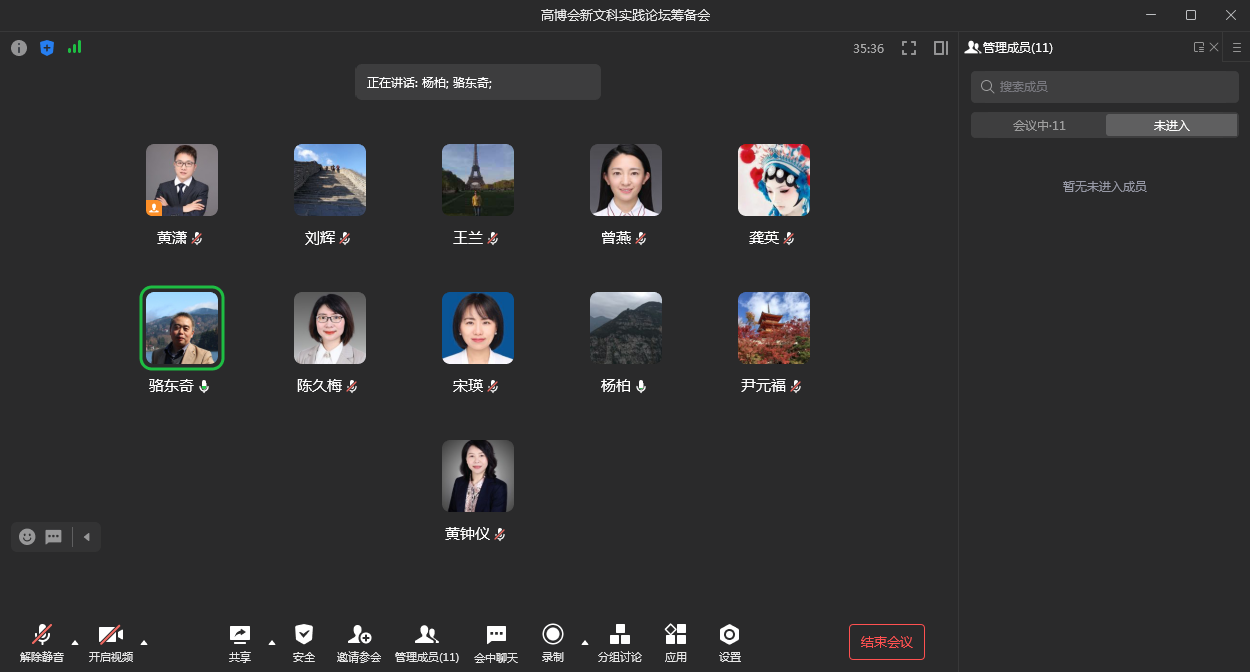Collapse the reaction bar arrow
Screen dimensions: 1250x672
[x=87, y=537]
